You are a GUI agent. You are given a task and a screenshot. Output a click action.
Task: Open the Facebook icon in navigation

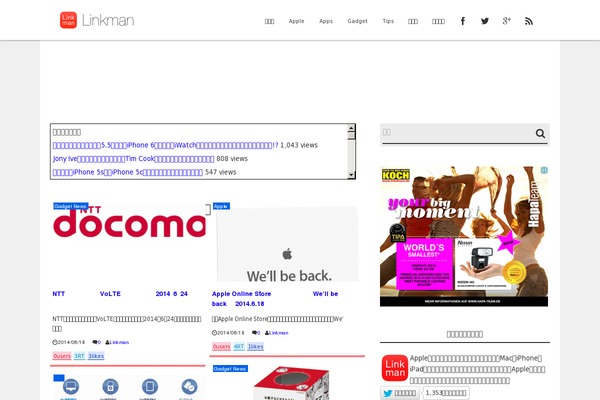tap(463, 21)
